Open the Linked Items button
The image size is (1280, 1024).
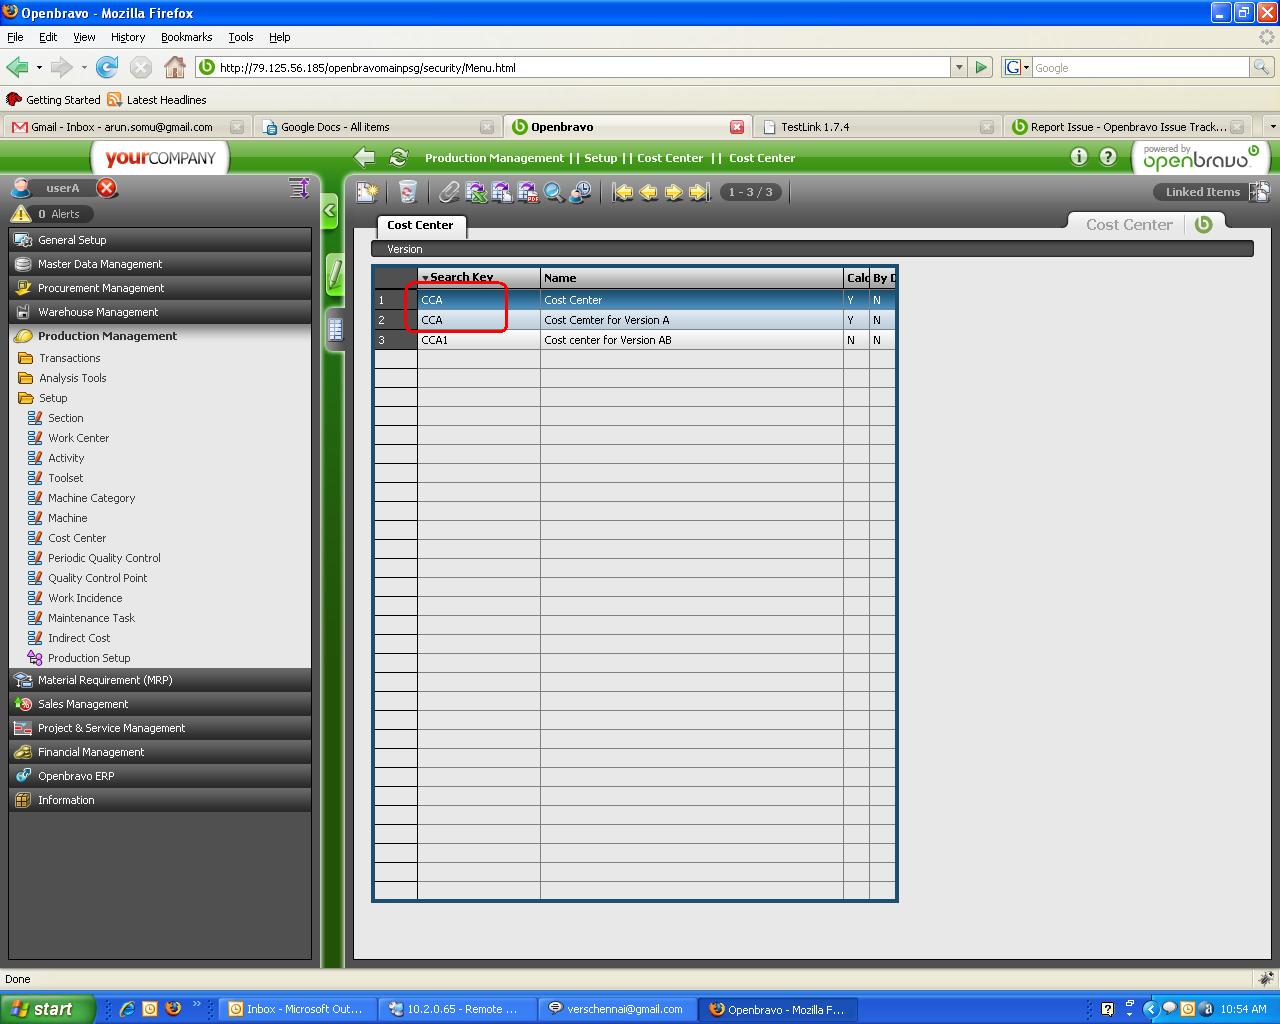1212,192
